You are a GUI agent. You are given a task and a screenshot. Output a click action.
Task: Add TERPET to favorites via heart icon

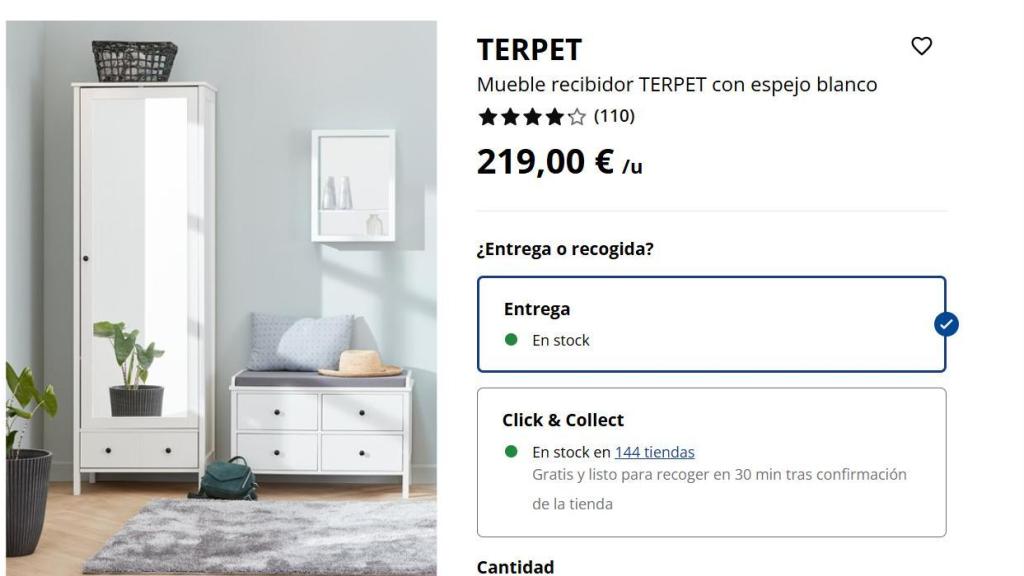[921, 46]
